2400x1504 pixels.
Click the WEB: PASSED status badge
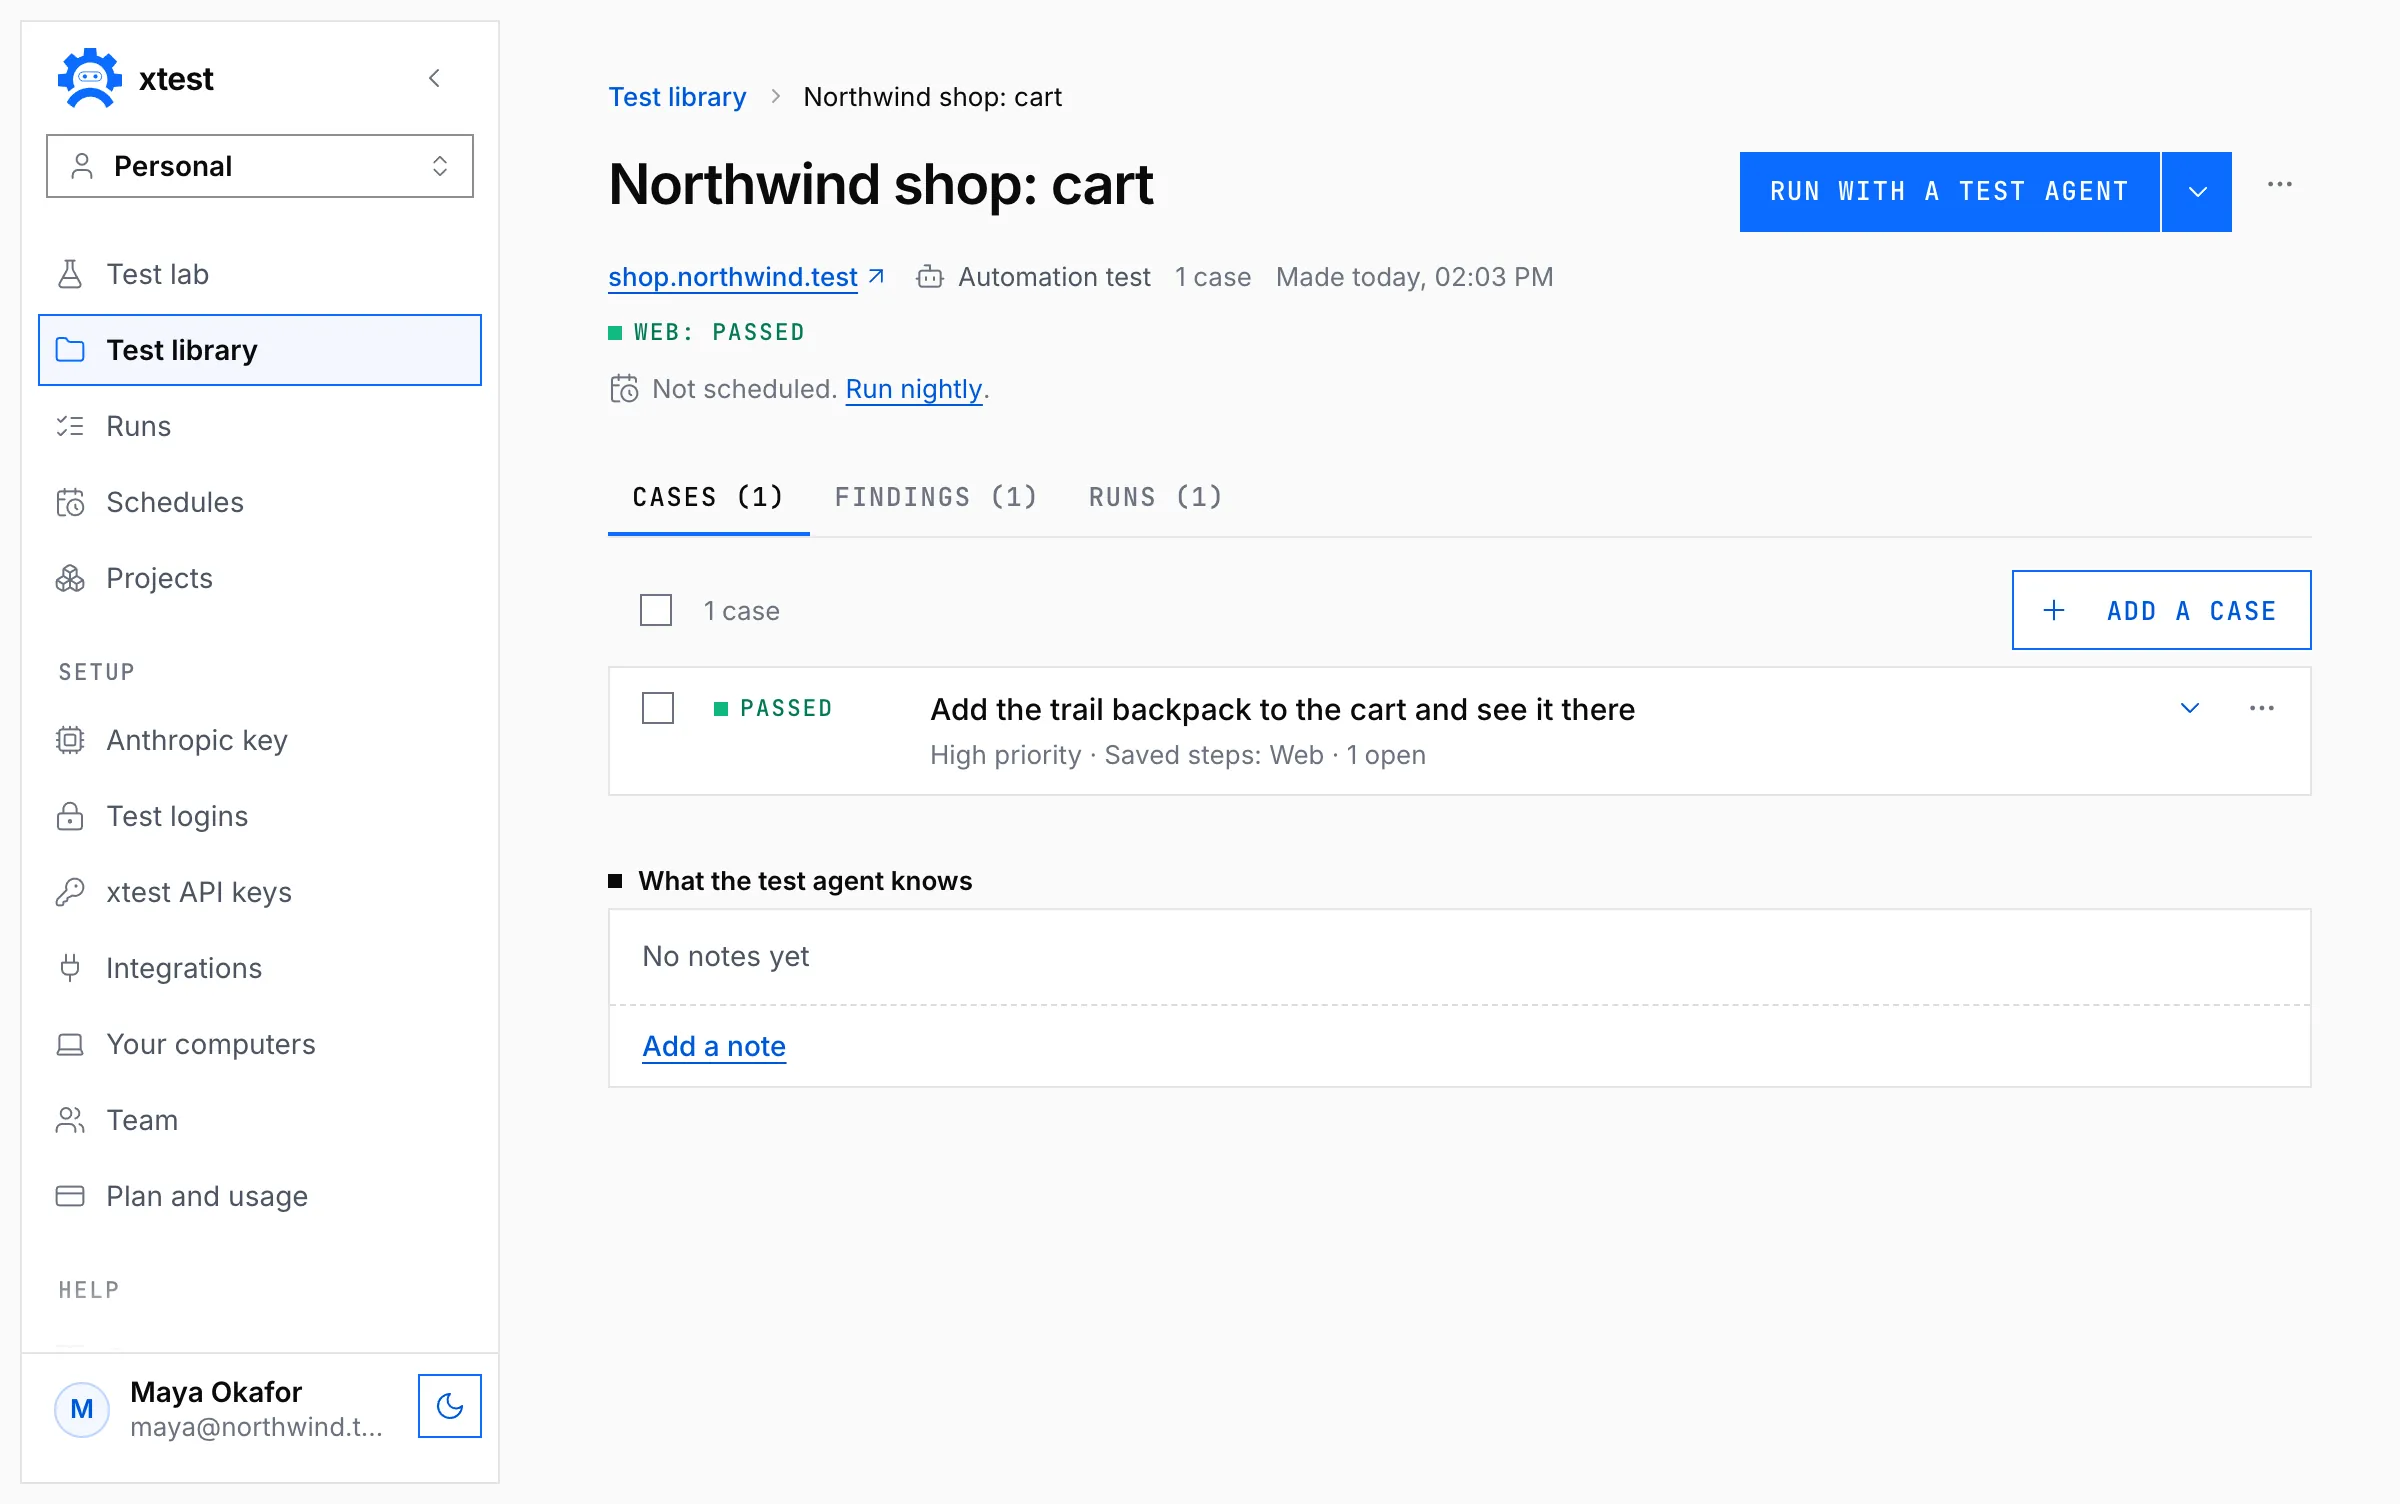pos(707,332)
